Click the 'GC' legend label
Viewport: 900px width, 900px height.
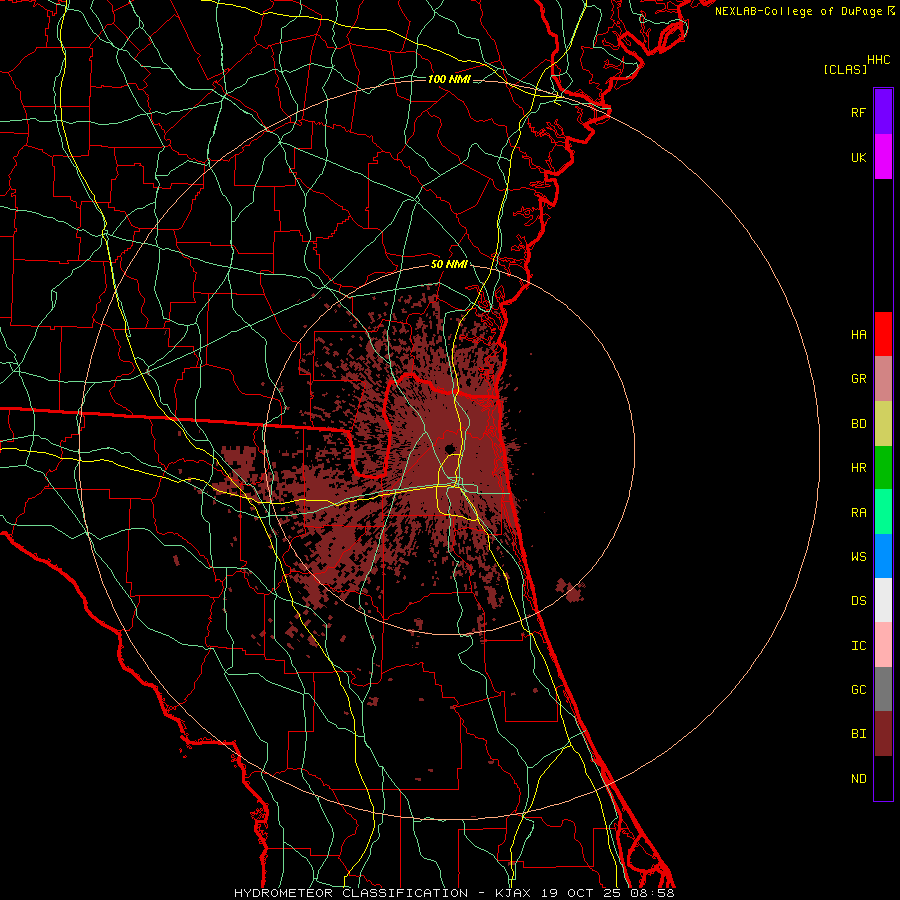click(858, 689)
